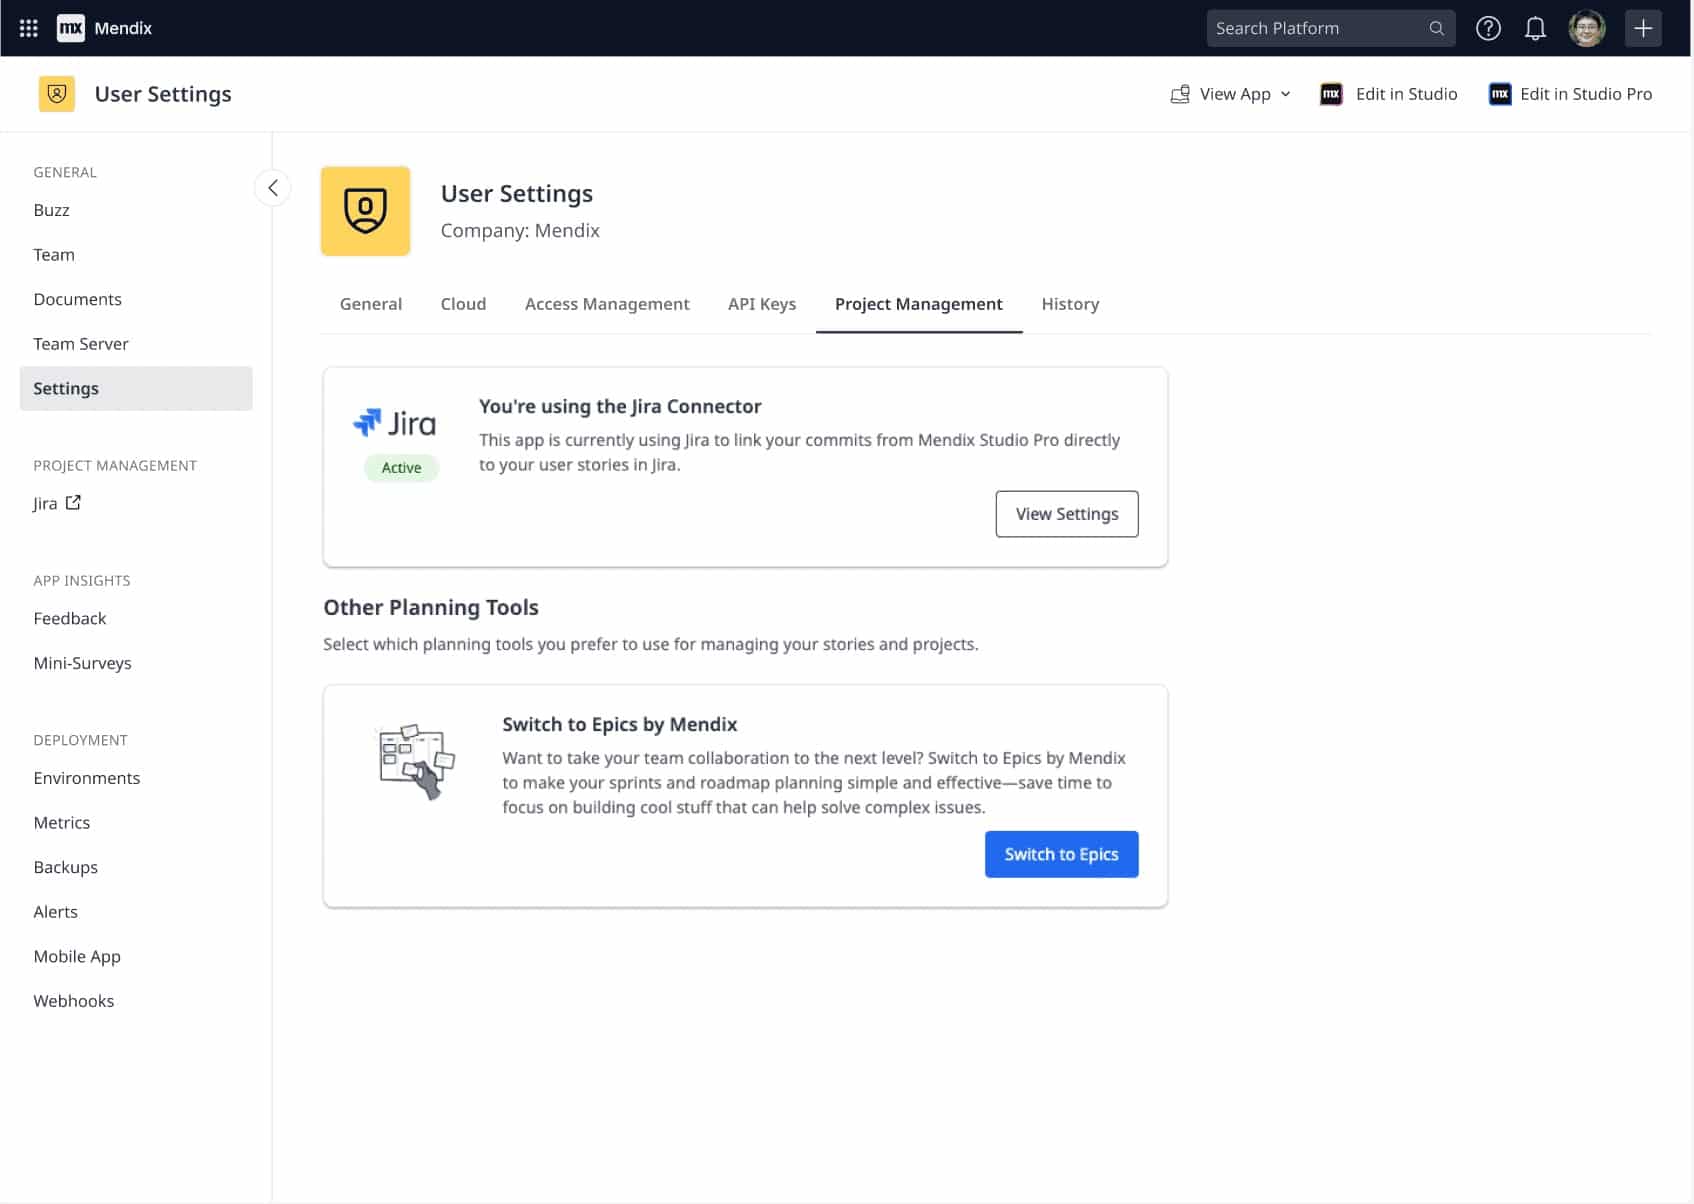
Task: Select Feedback under App Insights
Action: click(69, 618)
